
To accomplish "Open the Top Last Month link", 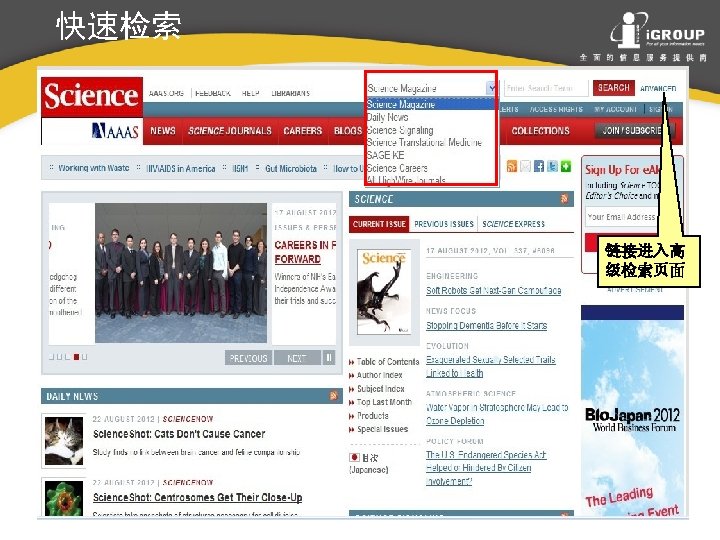I will [384, 402].
